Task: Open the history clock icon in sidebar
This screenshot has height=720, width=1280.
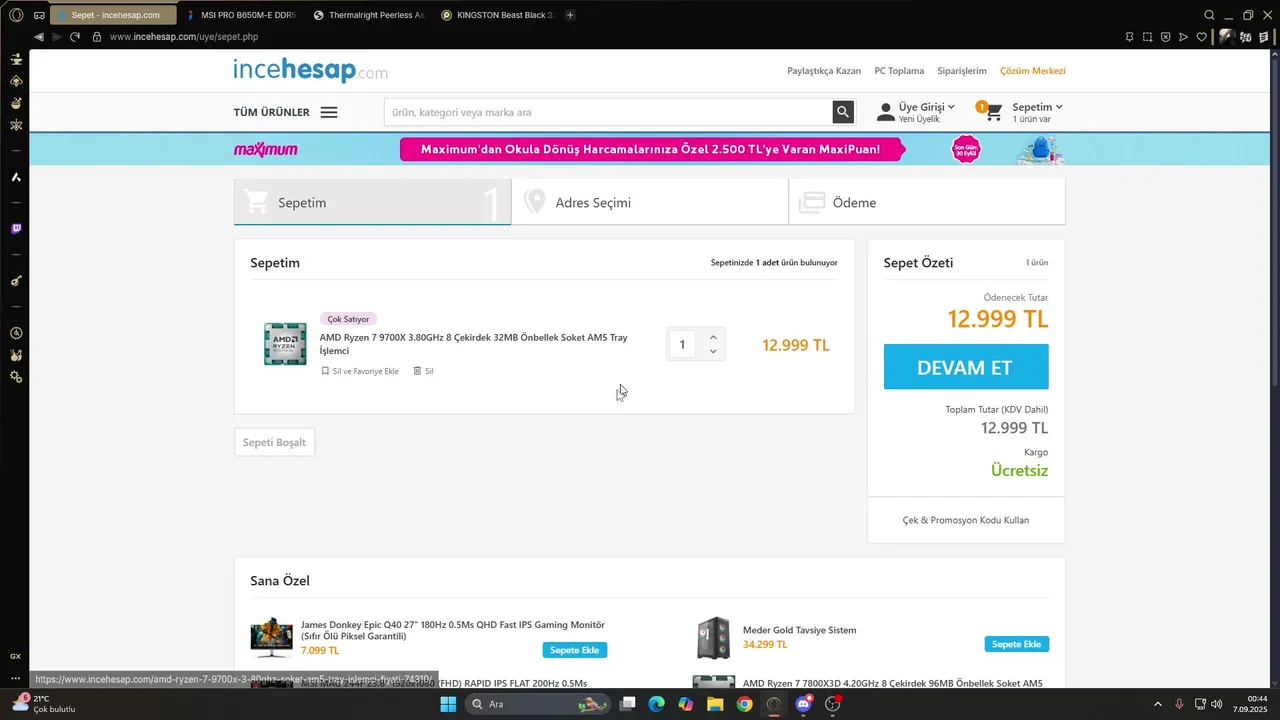Action: pos(16,333)
